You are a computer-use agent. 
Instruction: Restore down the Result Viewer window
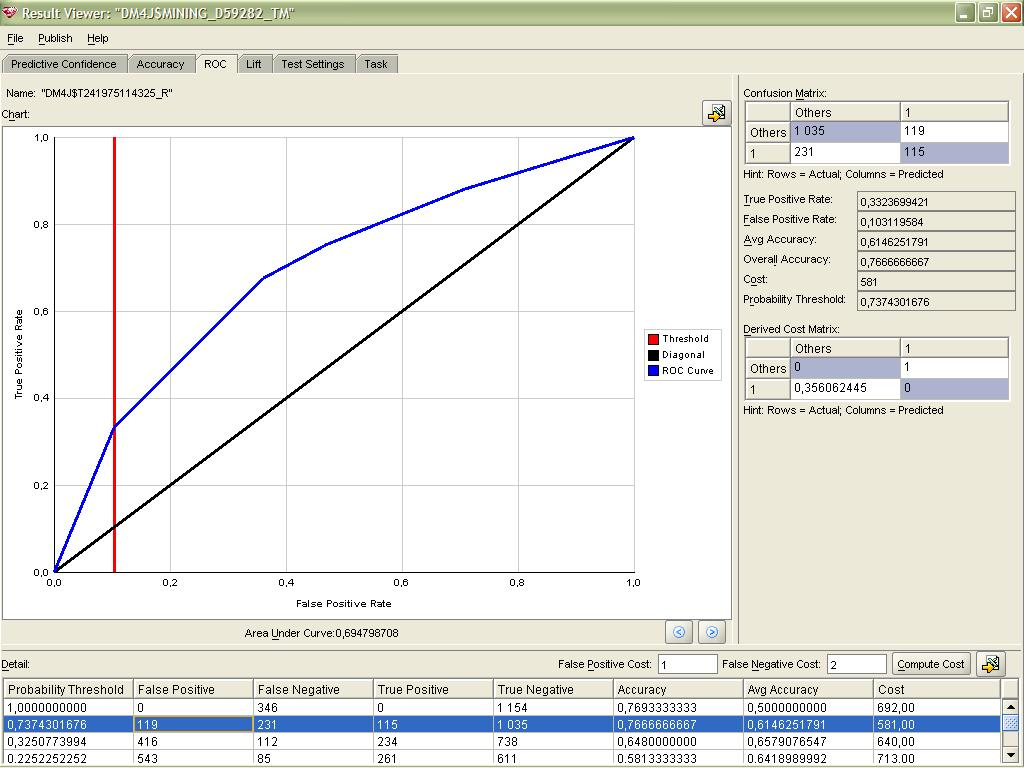pos(987,12)
